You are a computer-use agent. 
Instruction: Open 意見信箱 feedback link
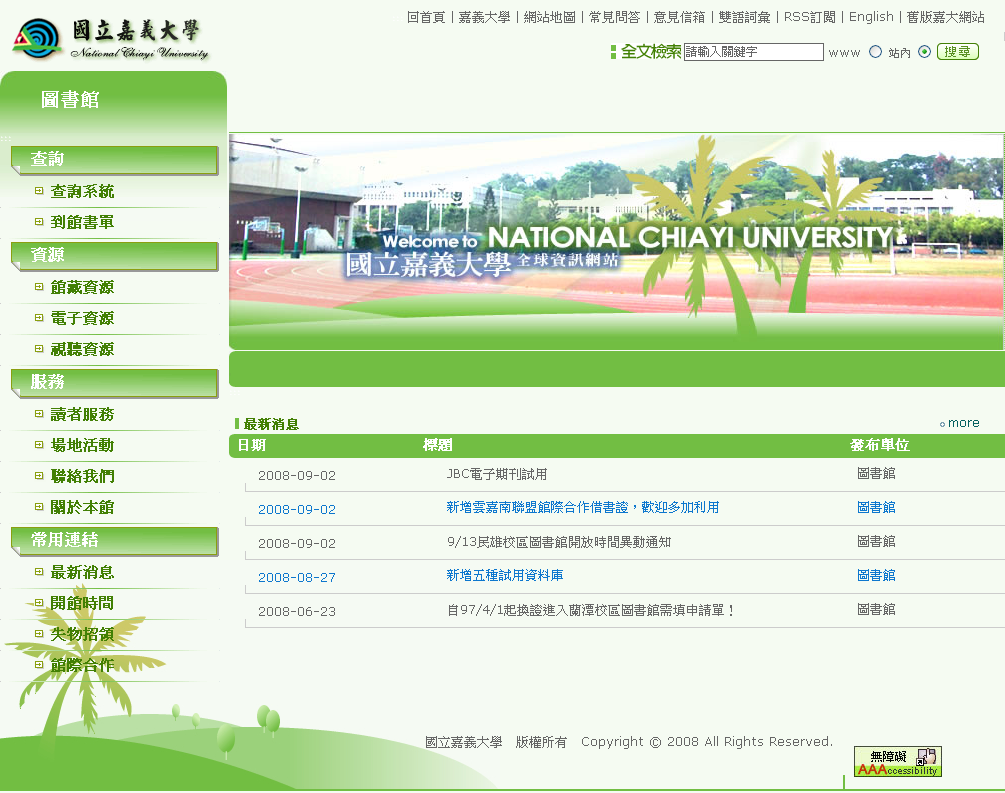pos(679,17)
